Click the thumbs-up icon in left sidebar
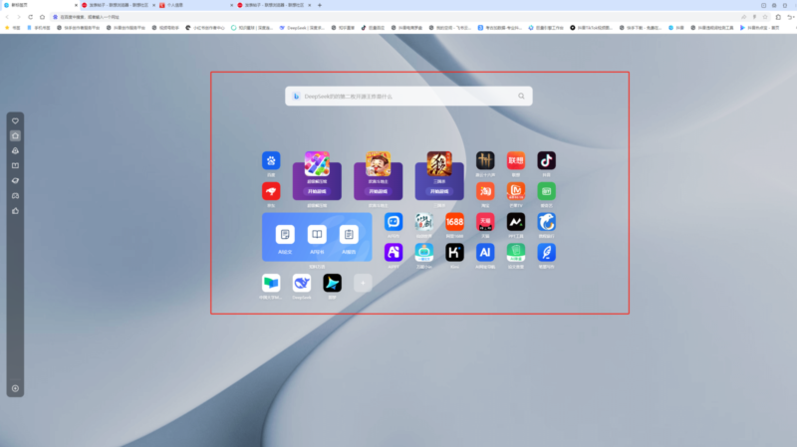Image resolution: width=797 pixels, height=447 pixels. coord(15,211)
